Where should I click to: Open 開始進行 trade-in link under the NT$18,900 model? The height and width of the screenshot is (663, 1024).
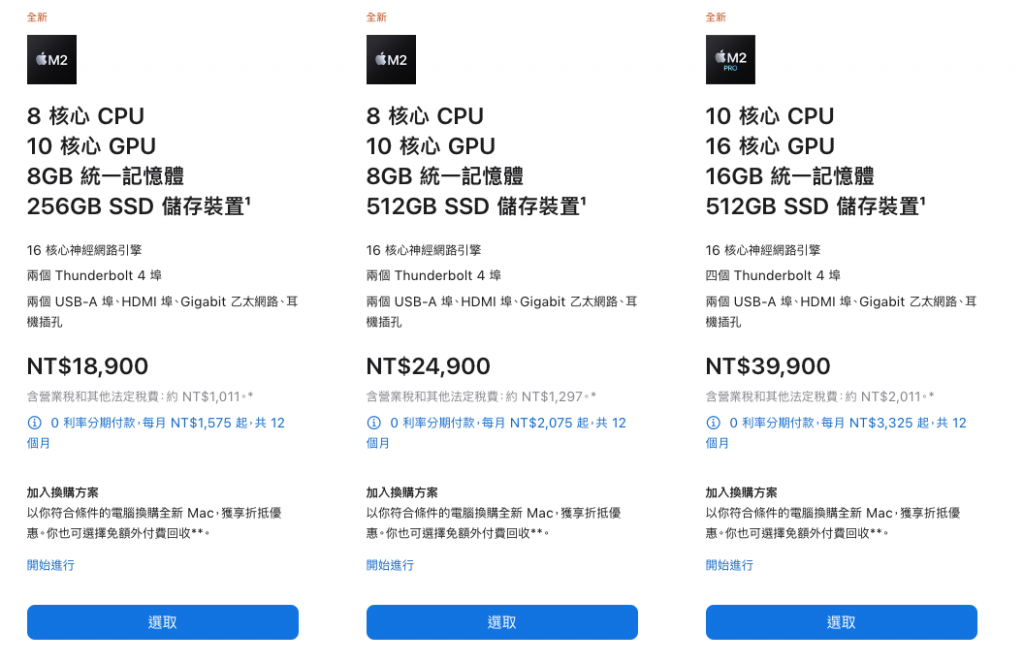(51, 565)
